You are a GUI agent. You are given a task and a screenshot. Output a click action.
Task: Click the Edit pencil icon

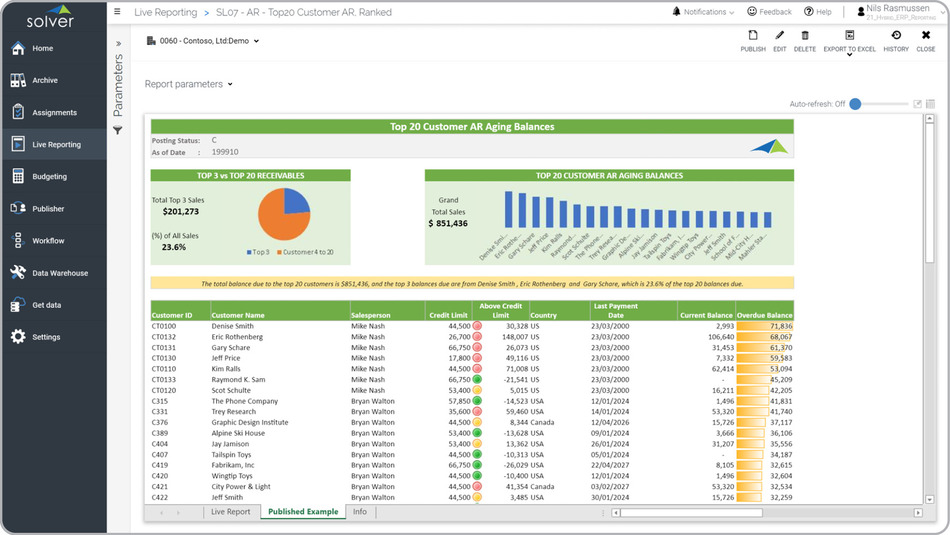tap(780, 36)
